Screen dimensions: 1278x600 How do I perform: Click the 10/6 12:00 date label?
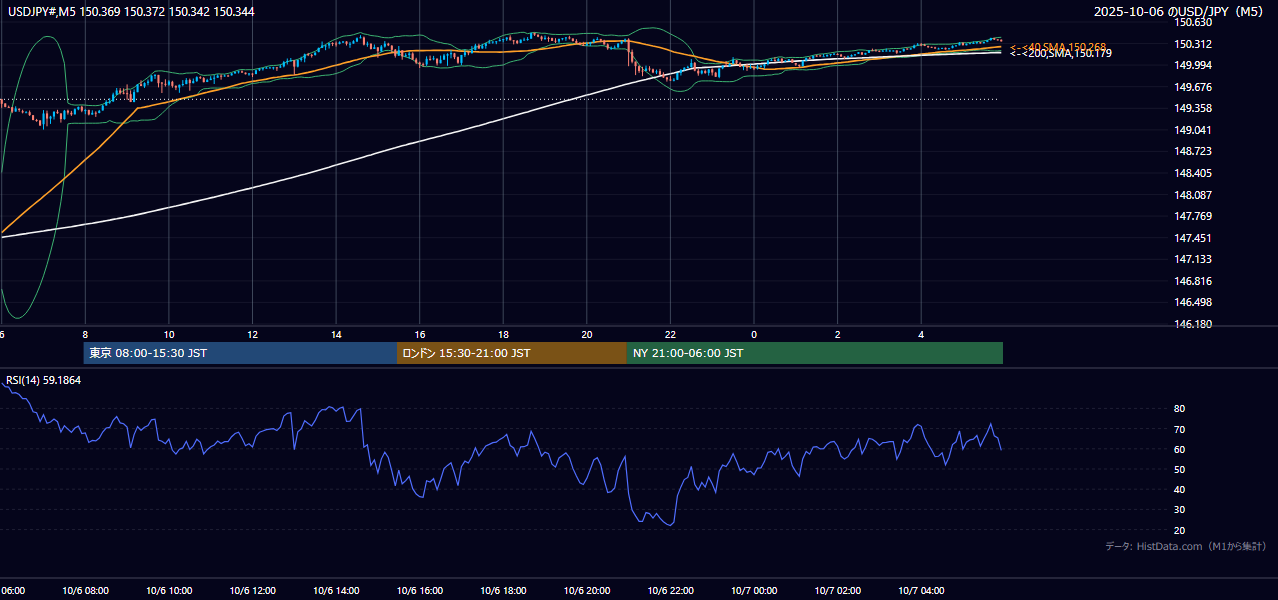(252, 591)
